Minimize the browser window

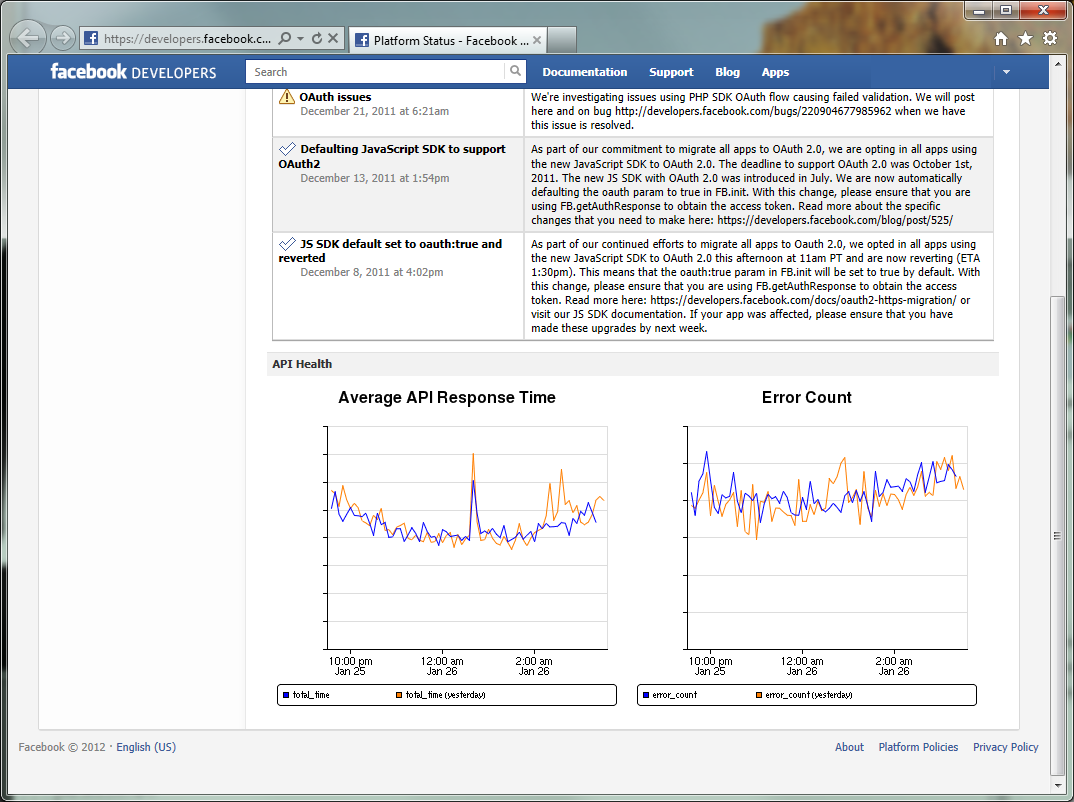click(979, 10)
